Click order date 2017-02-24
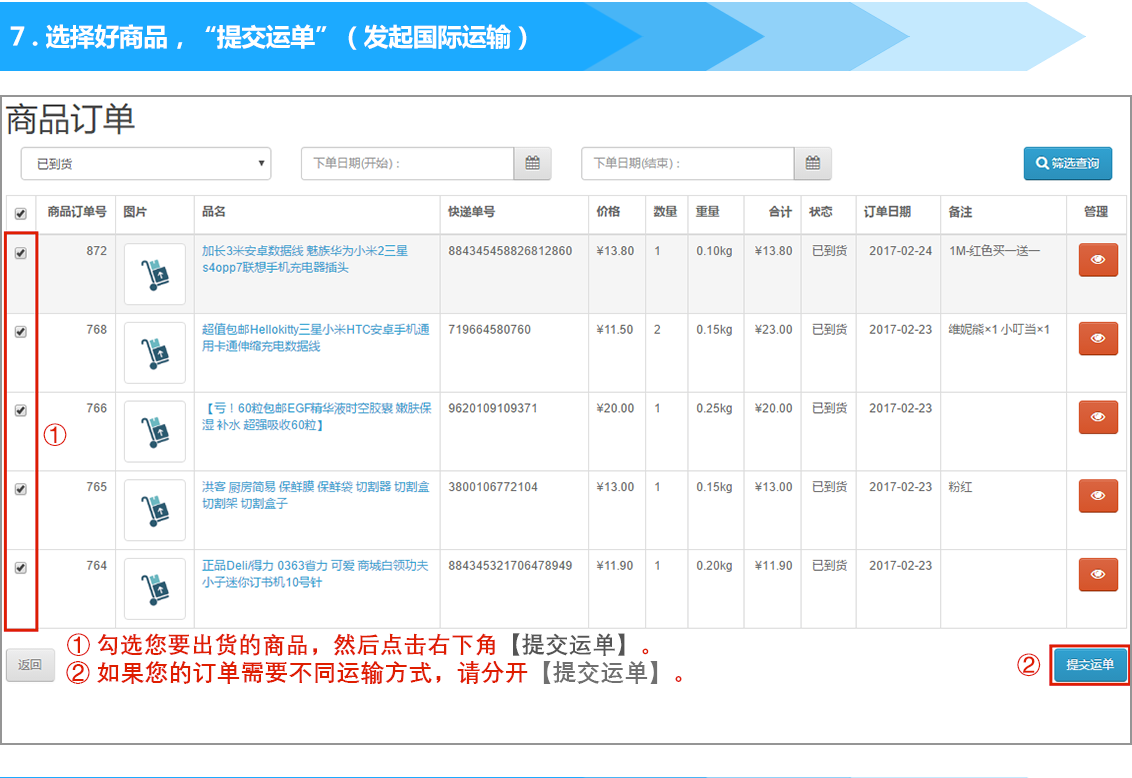 pos(900,251)
